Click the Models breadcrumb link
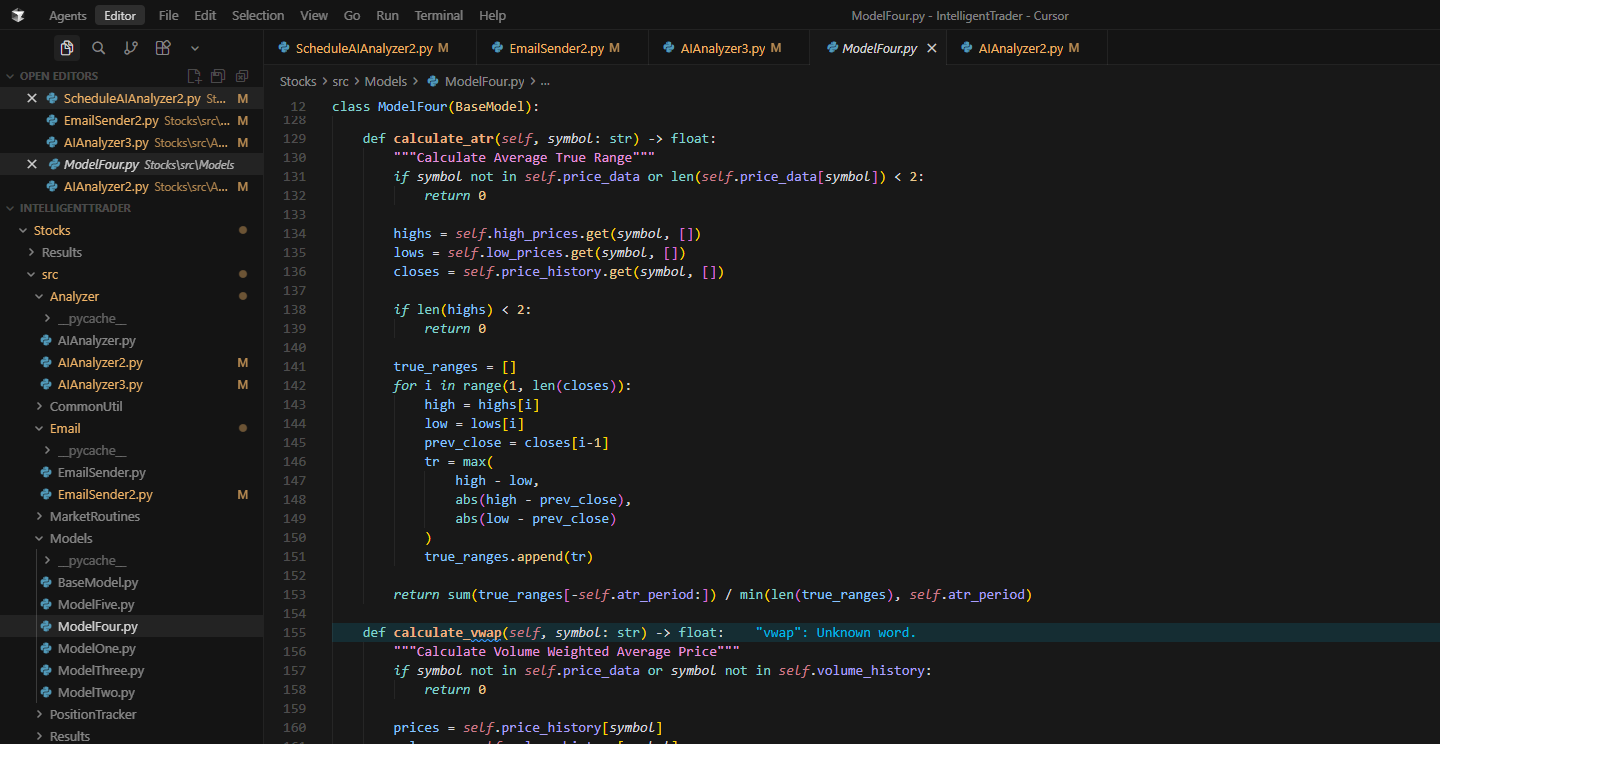 pyautogui.click(x=385, y=81)
